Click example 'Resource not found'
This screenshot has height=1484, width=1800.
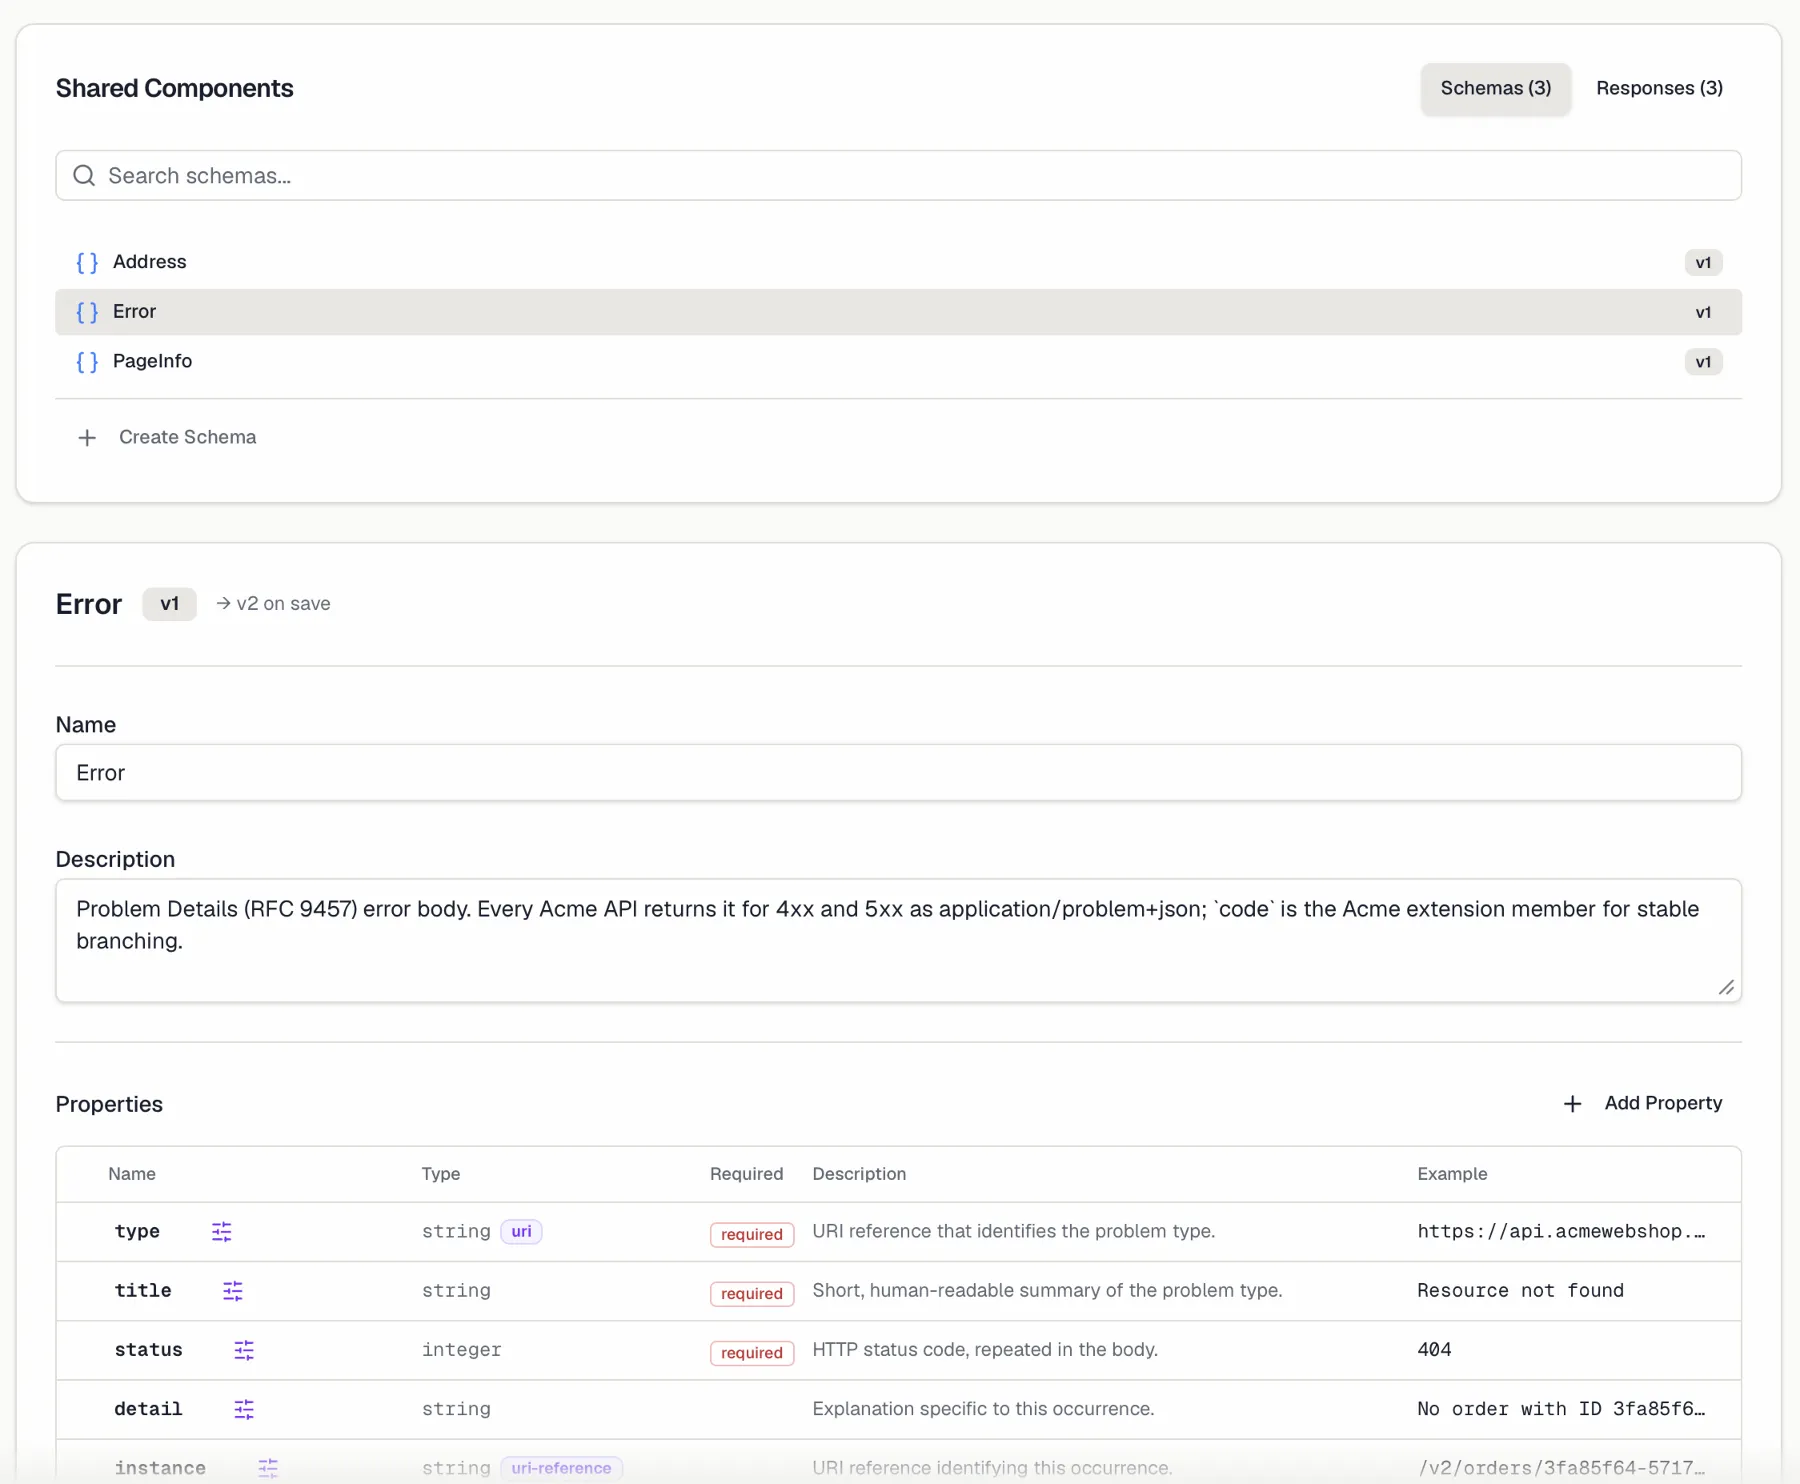[1520, 1291]
